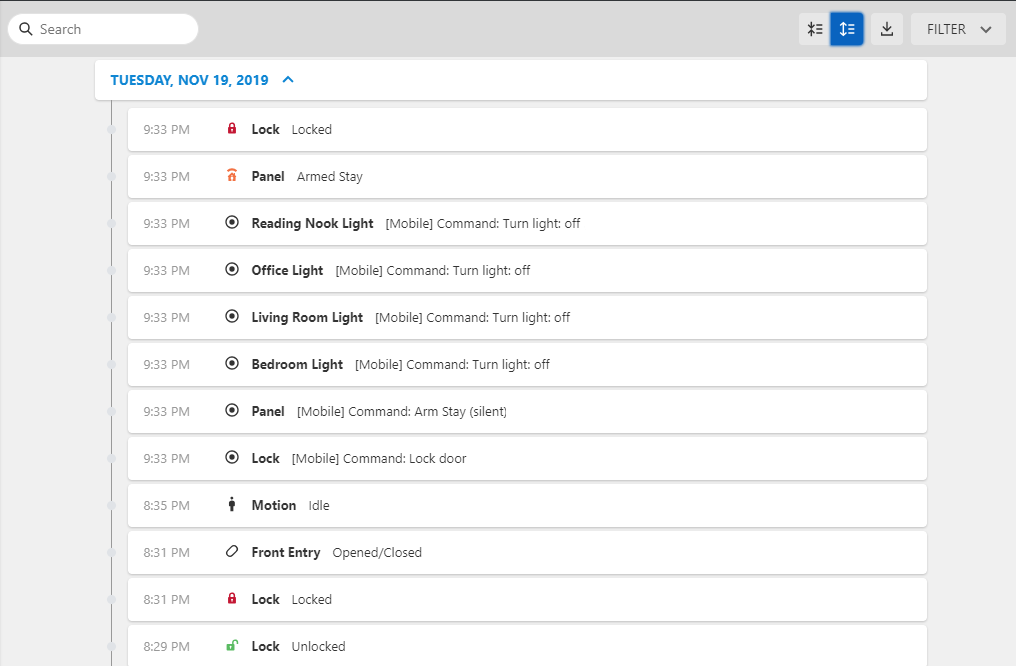1016x666 pixels.
Task: Click the magnifier icon in the search box
Action: click(26, 29)
